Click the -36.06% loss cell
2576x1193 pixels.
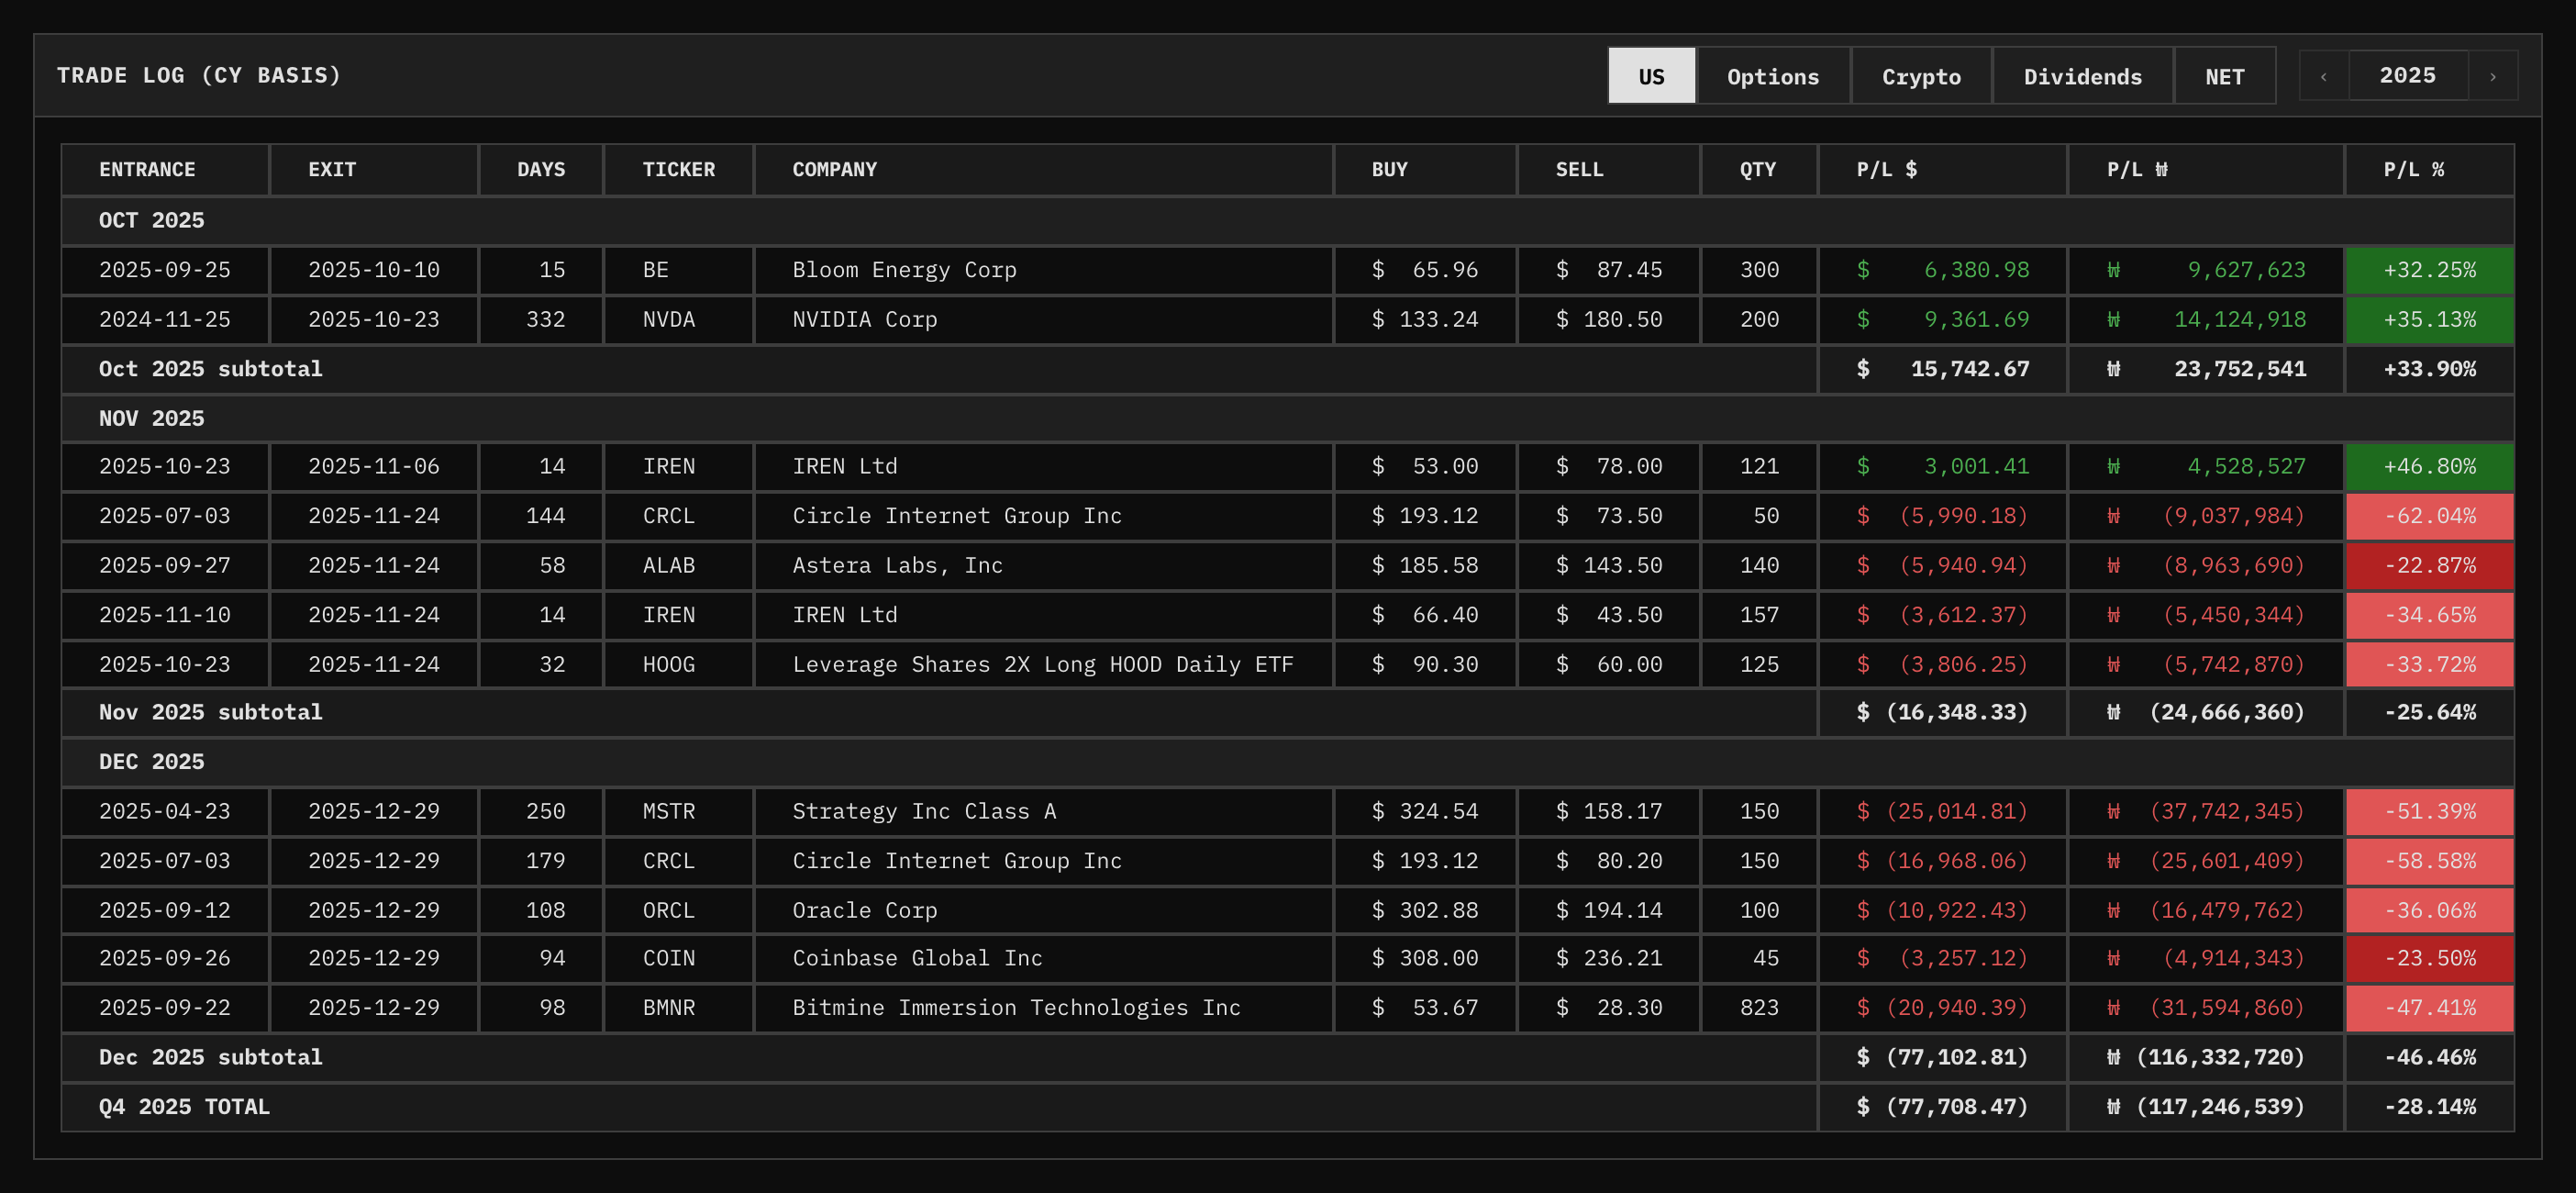coord(2430,911)
